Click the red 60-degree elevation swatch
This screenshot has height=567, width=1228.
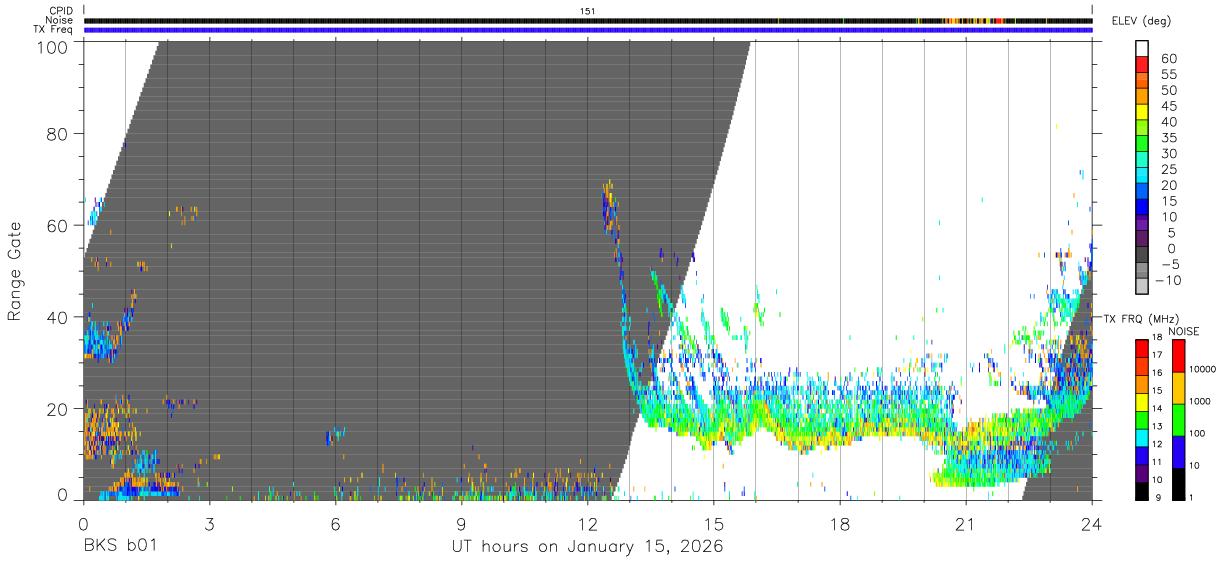pyautogui.click(x=1143, y=65)
